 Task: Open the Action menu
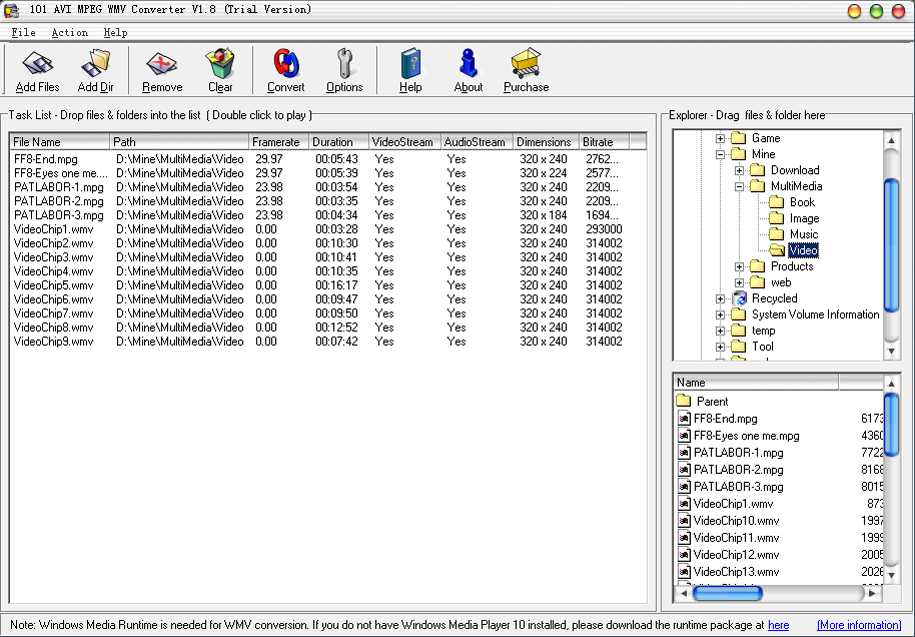click(70, 33)
